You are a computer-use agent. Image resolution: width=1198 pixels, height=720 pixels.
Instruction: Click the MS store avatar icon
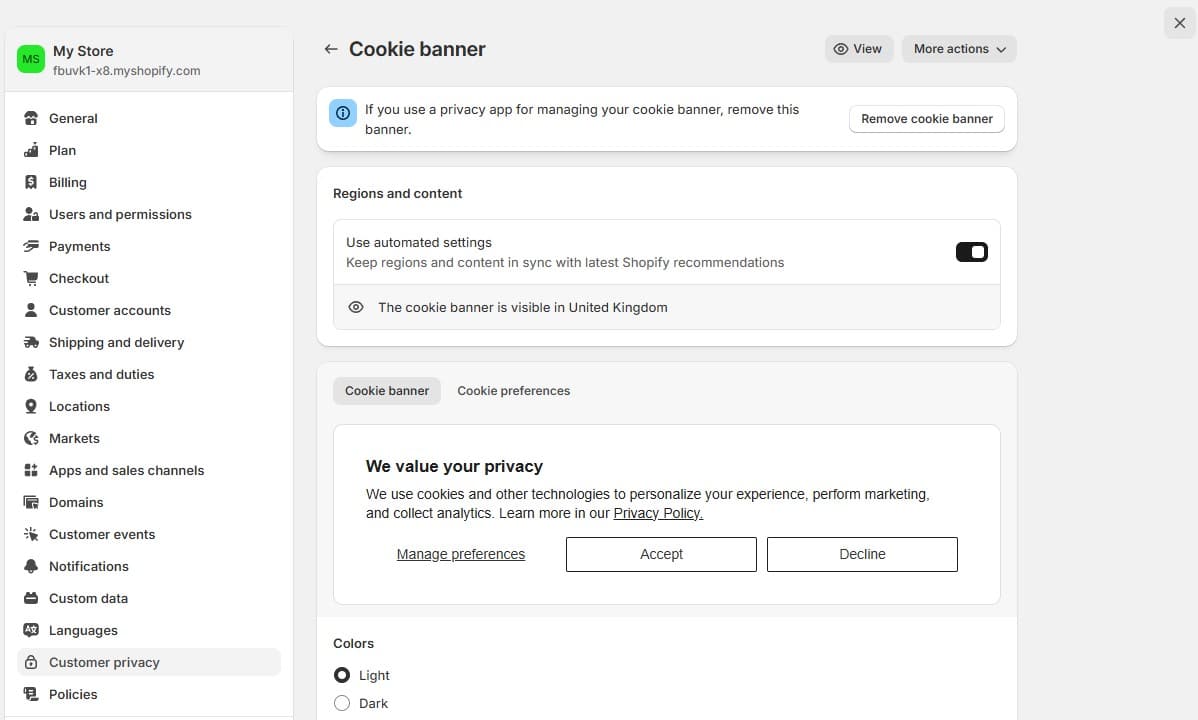point(31,60)
